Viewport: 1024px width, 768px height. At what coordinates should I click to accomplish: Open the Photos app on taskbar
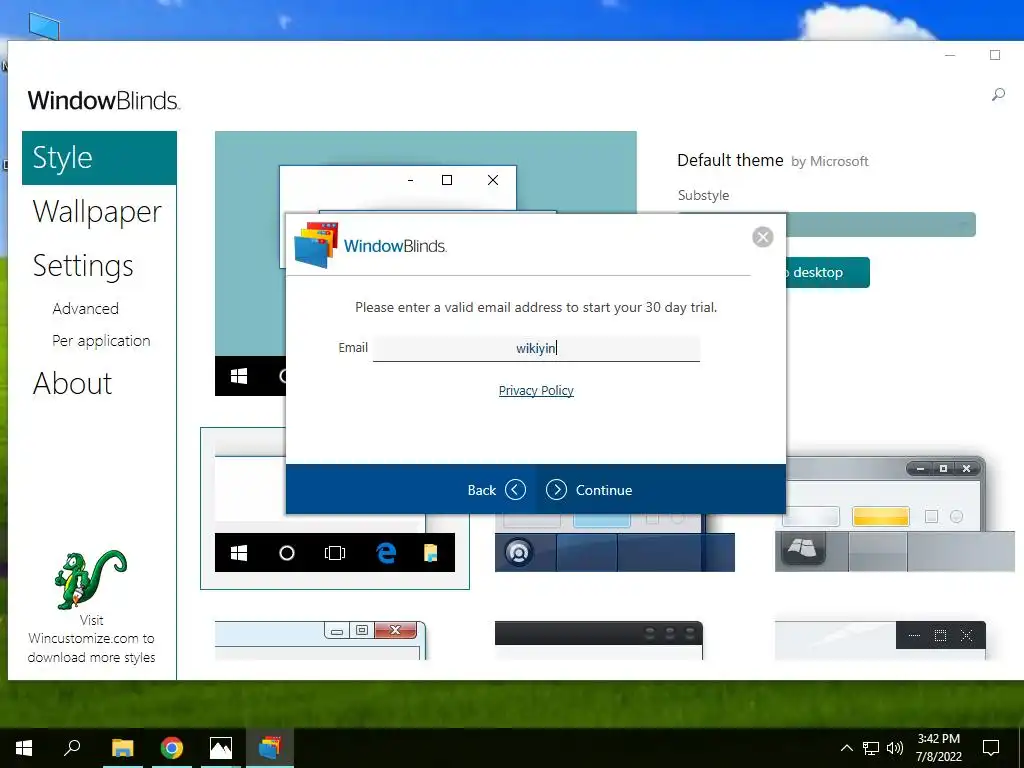click(221, 748)
